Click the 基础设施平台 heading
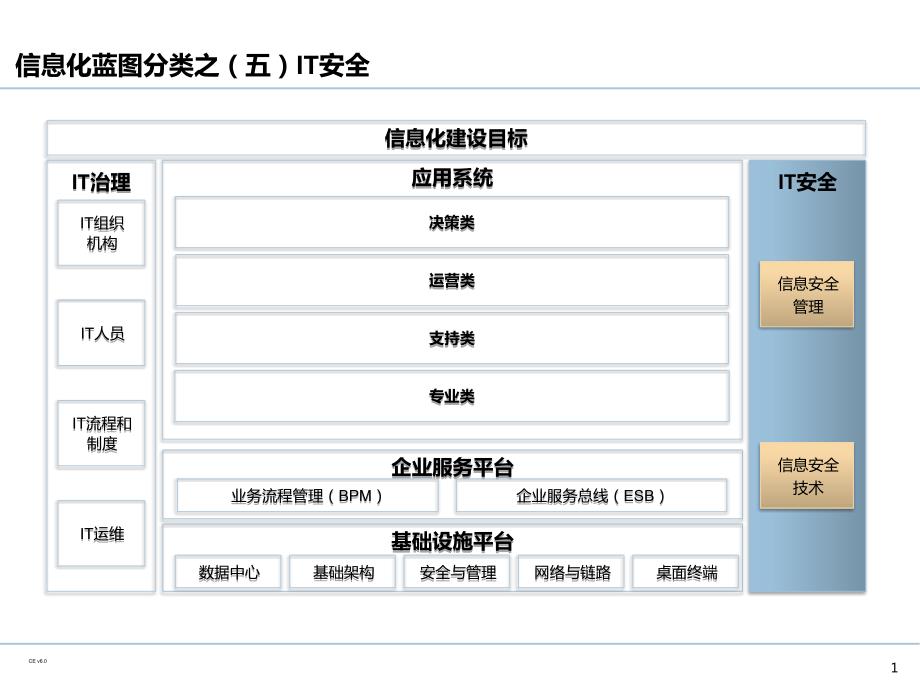The image size is (920, 690). click(x=452, y=542)
